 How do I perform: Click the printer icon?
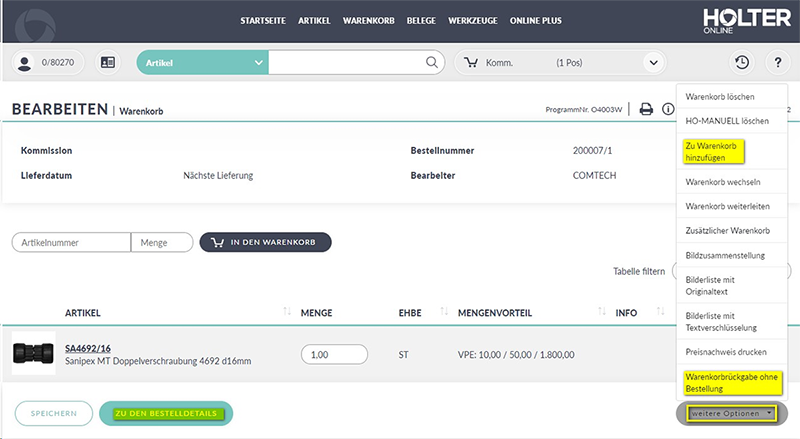click(x=646, y=109)
